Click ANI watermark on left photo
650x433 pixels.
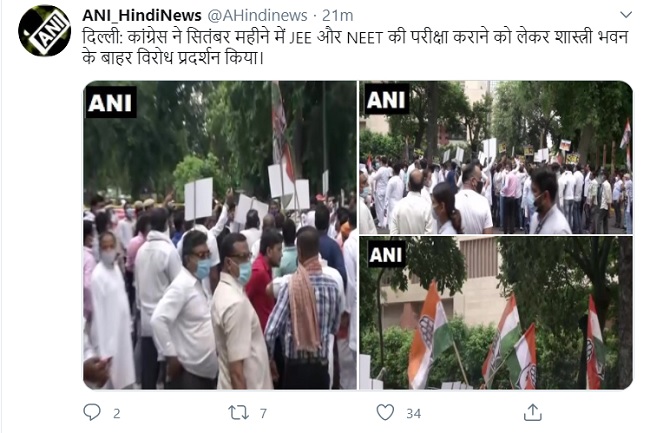point(111,102)
